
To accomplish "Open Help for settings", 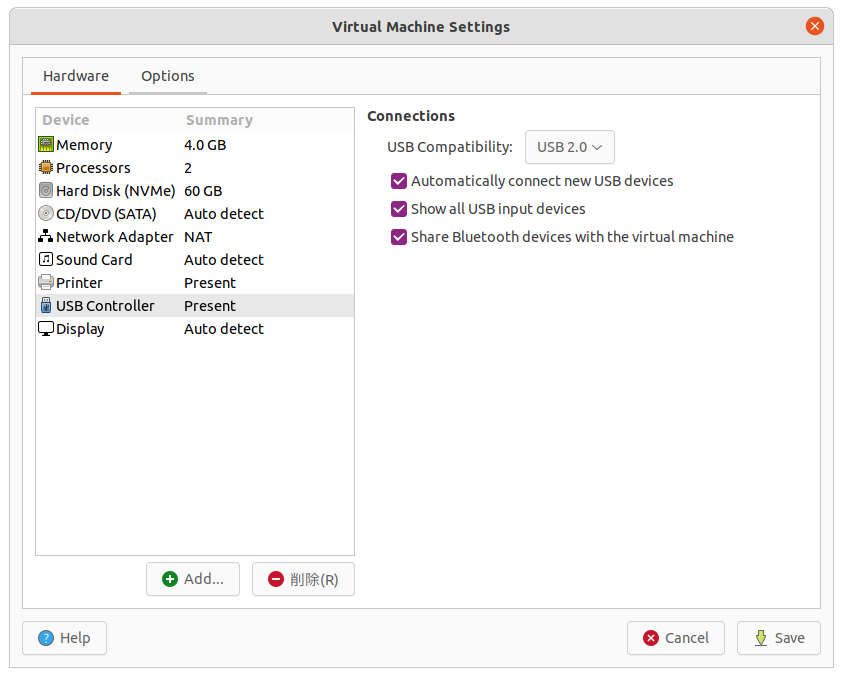I will pos(65,638).
